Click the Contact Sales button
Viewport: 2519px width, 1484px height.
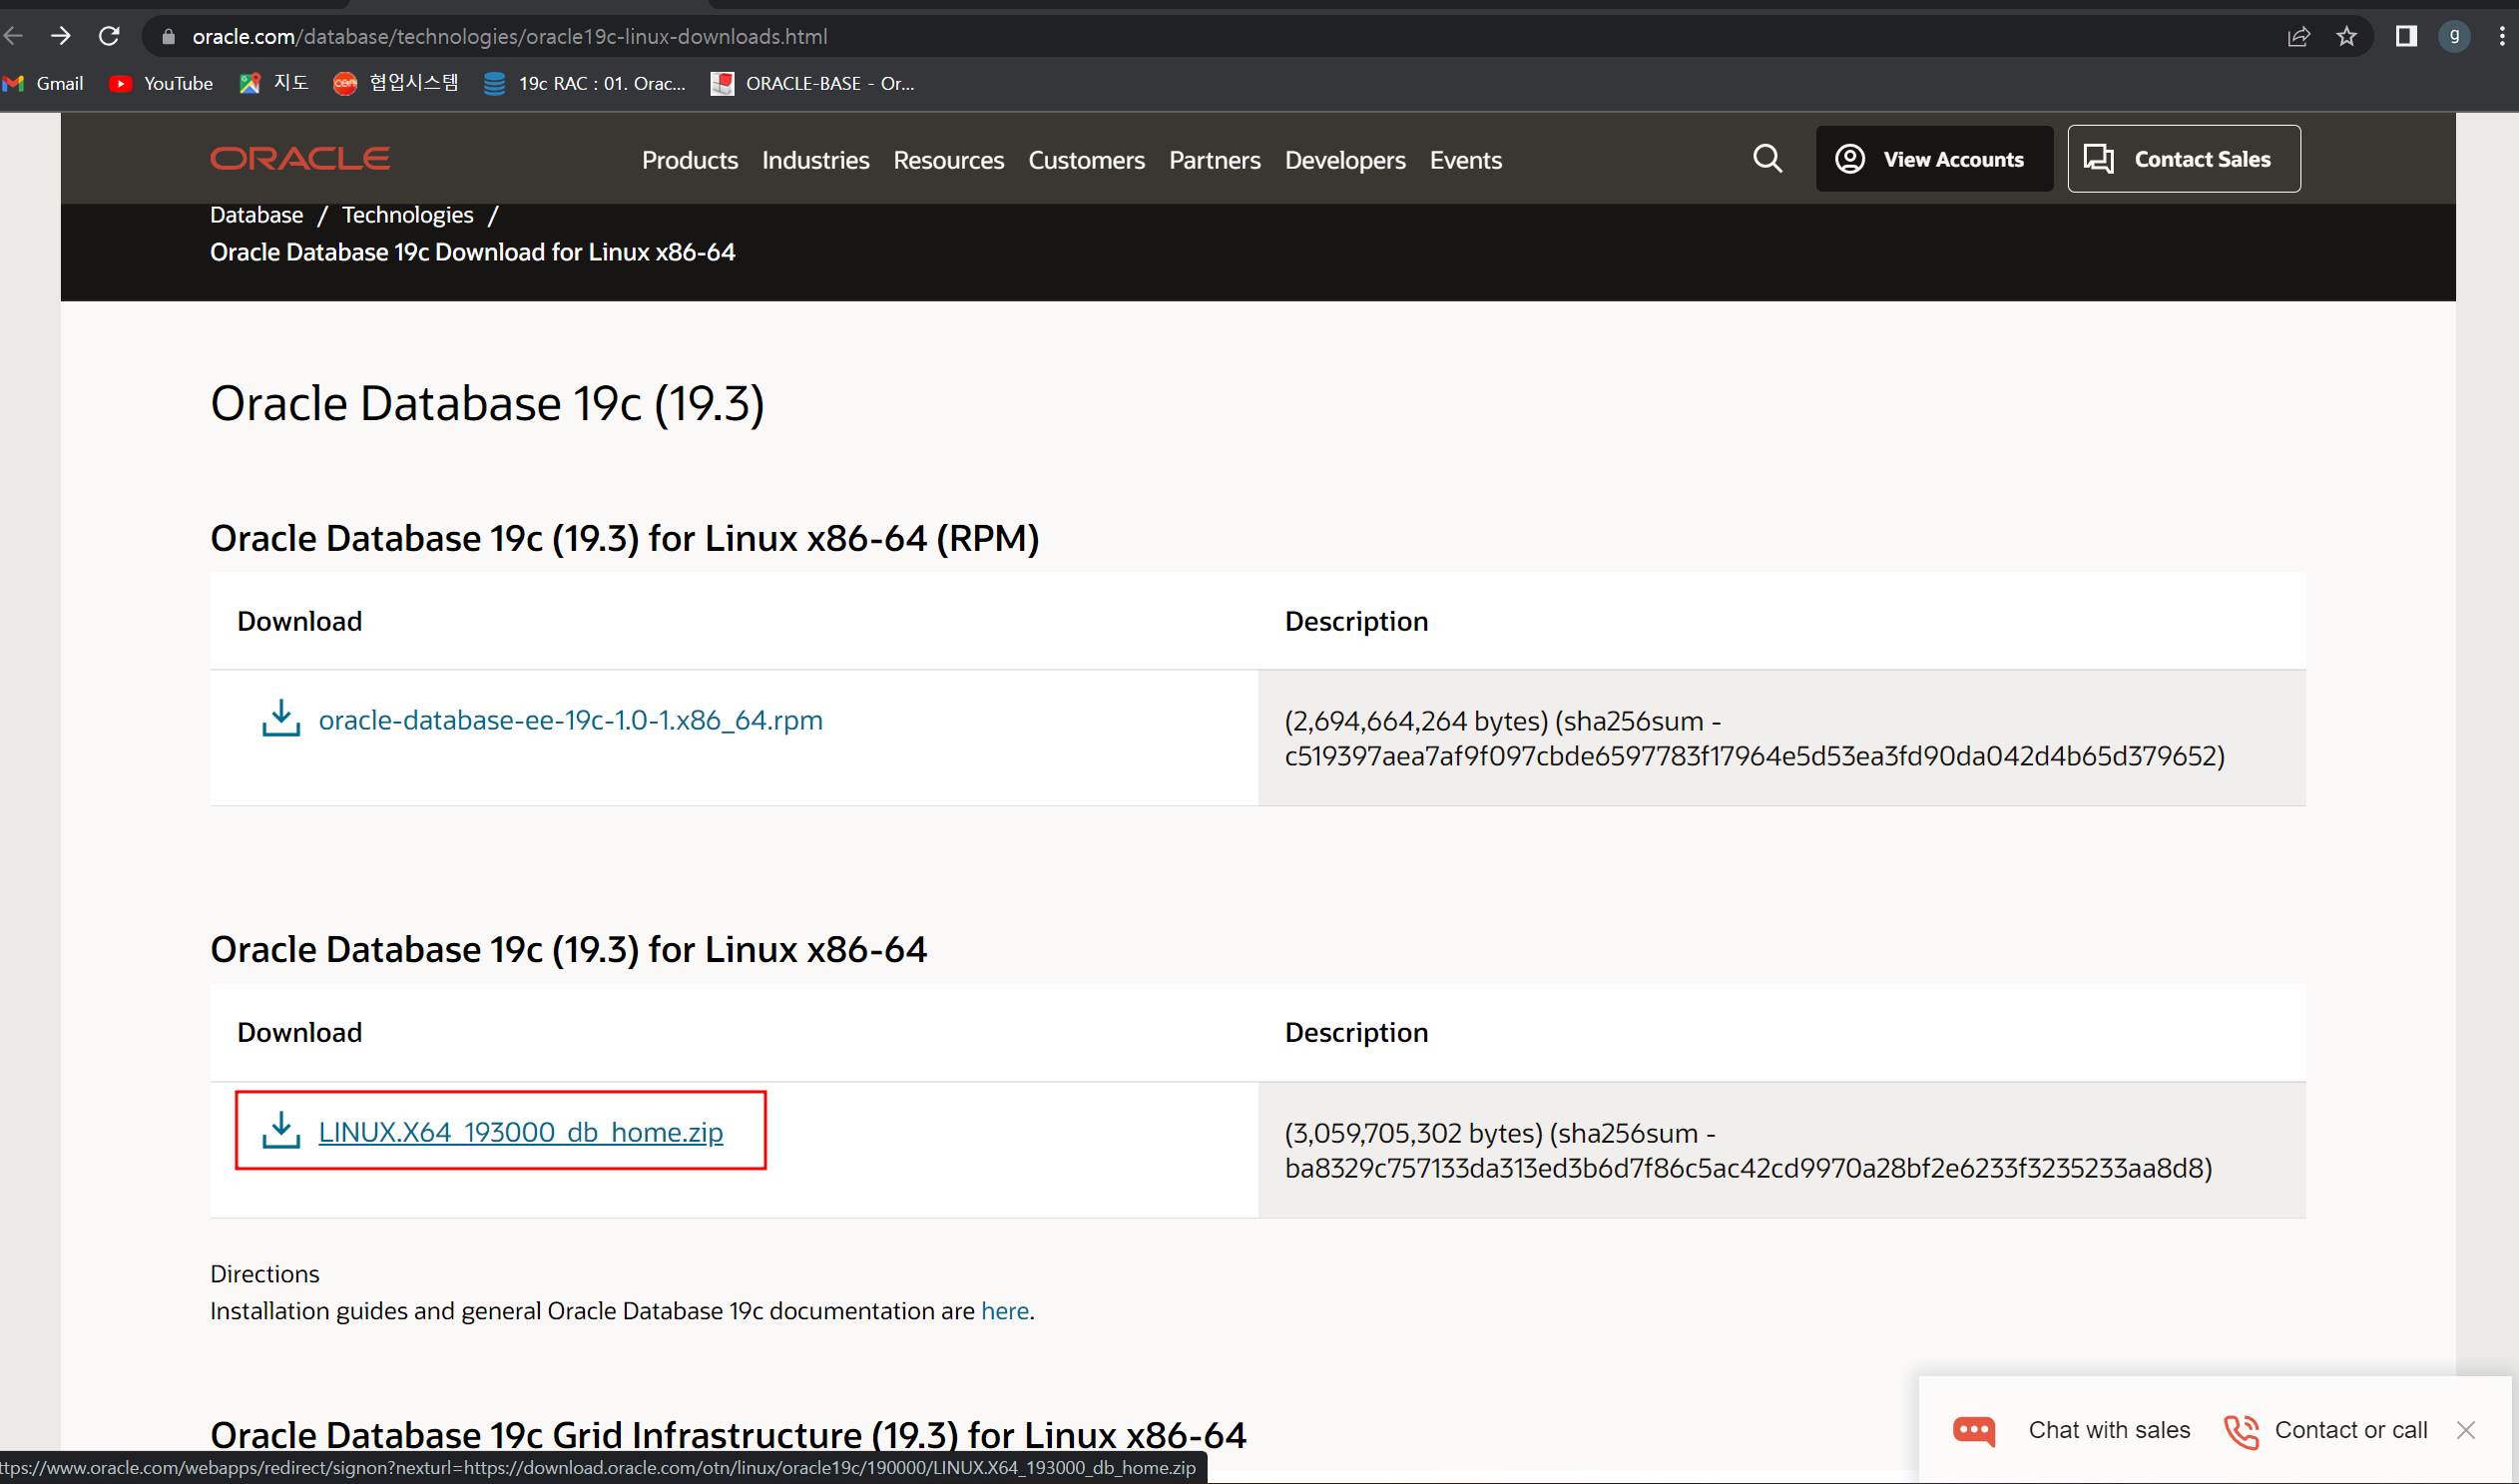click(x=2183, y=159)
